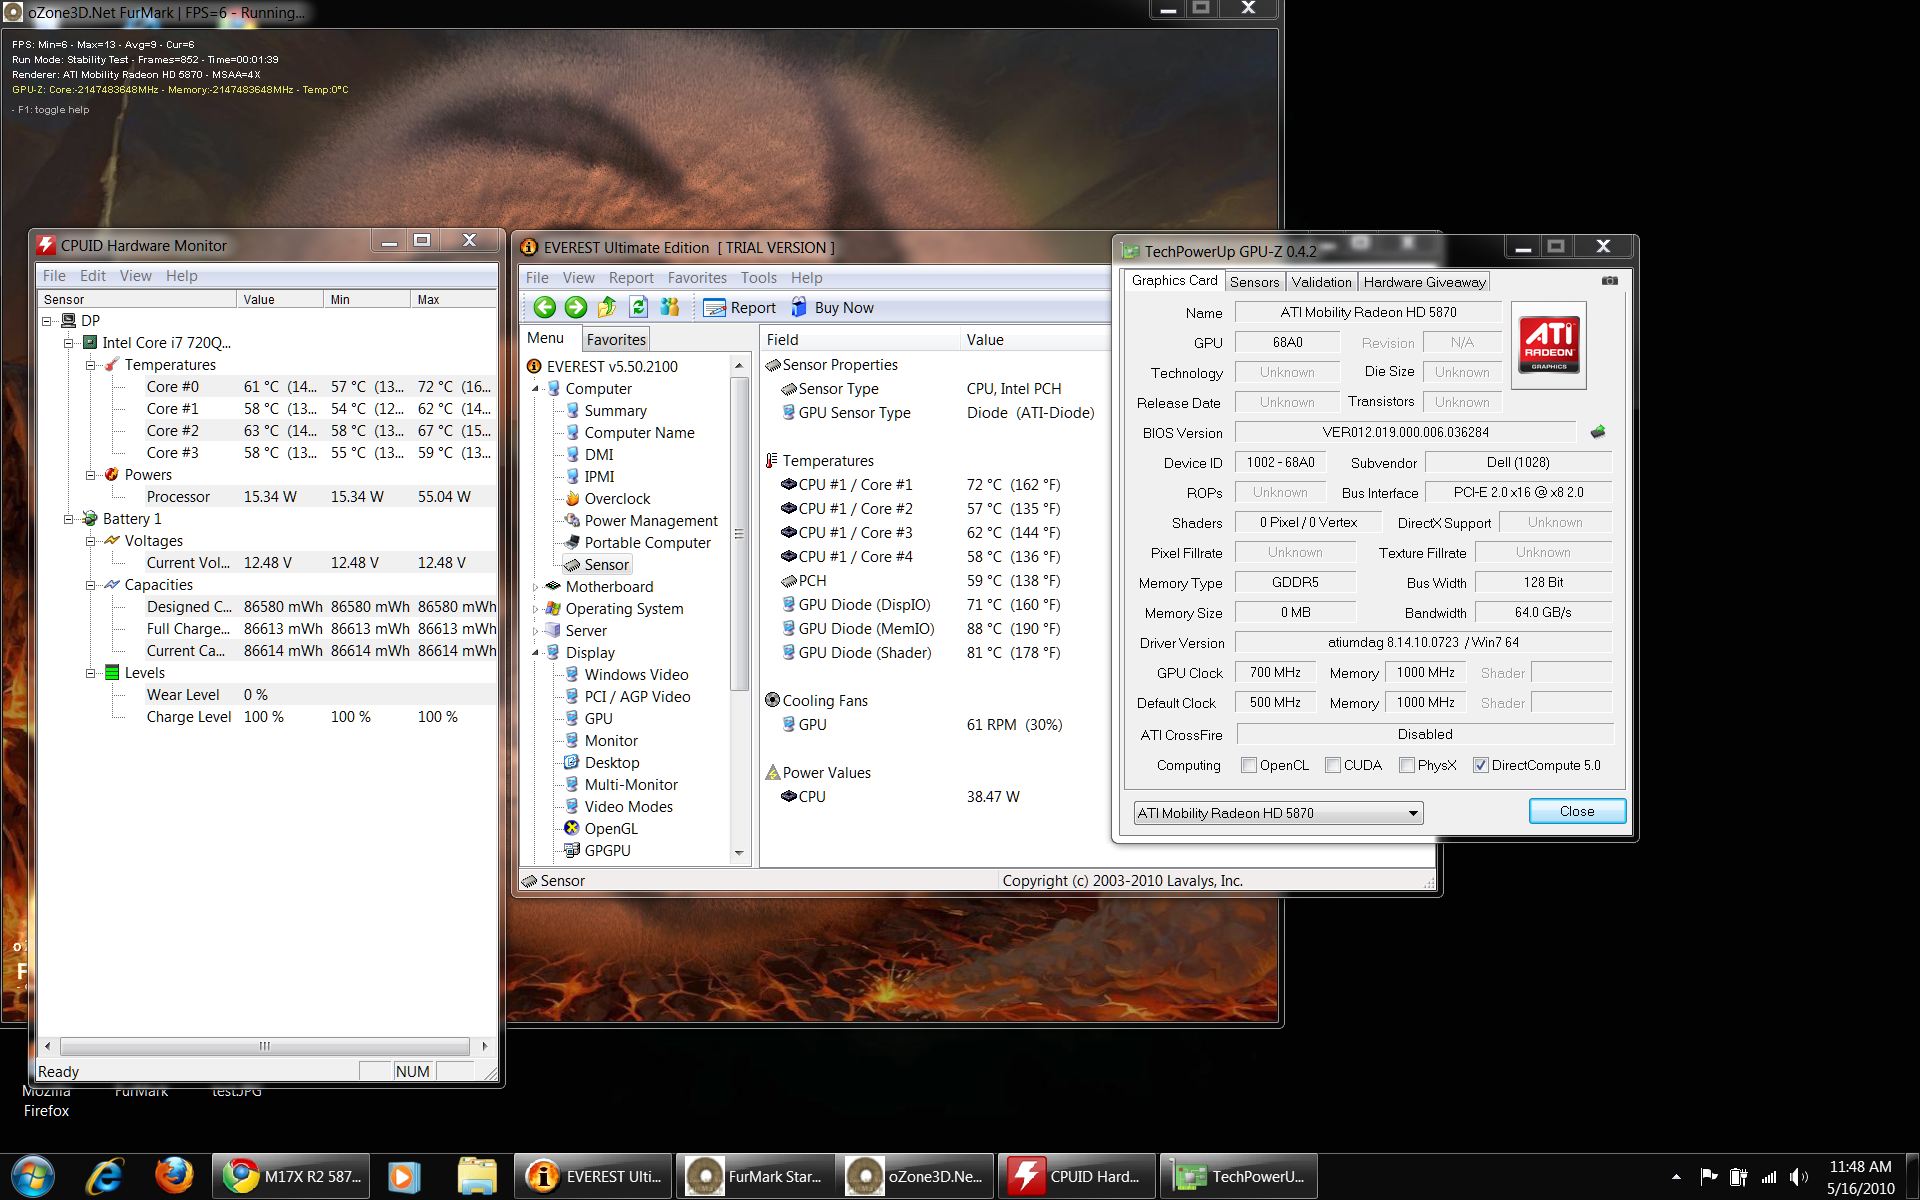Click the network signal tray icon
The width and height of the screenshot is (1920, 1200).
1769,1177
